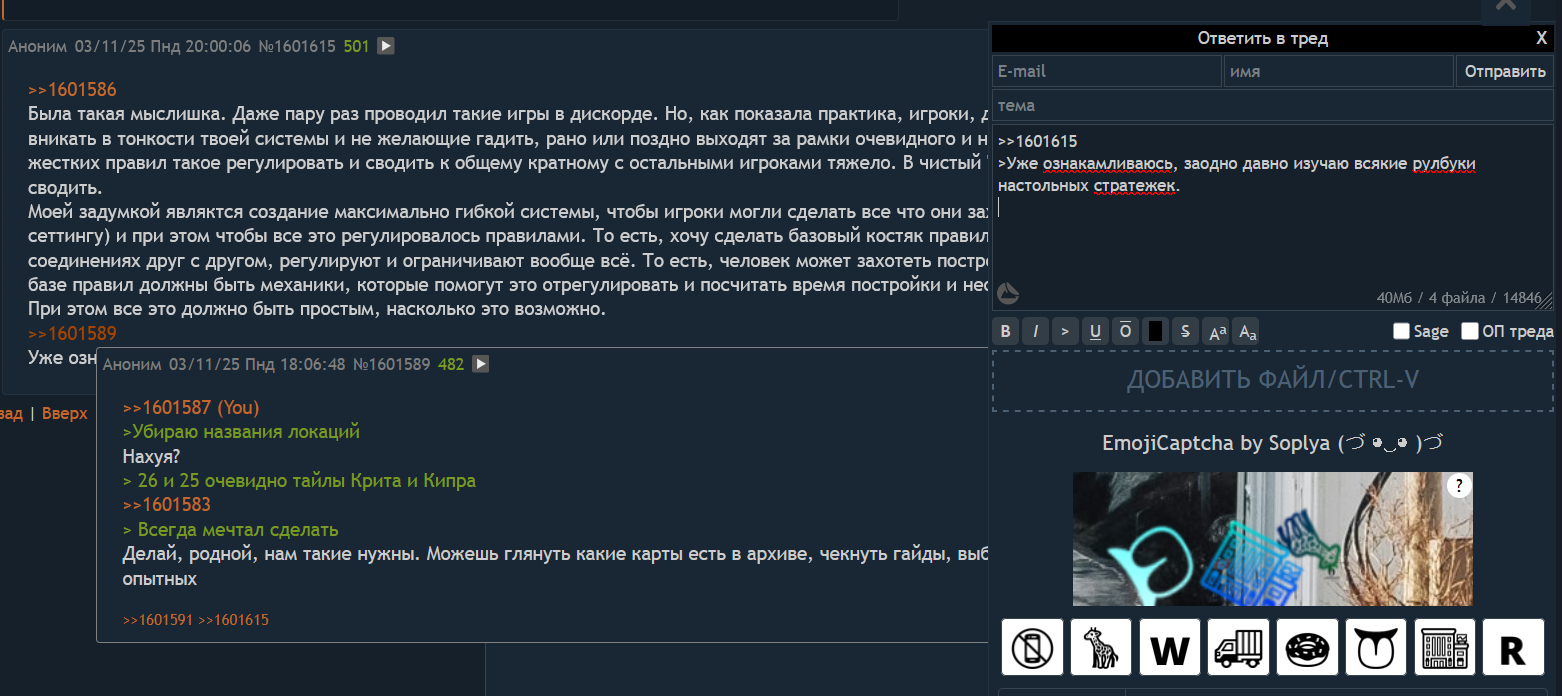Apply black spoiler color swatch

[1156, 331]
